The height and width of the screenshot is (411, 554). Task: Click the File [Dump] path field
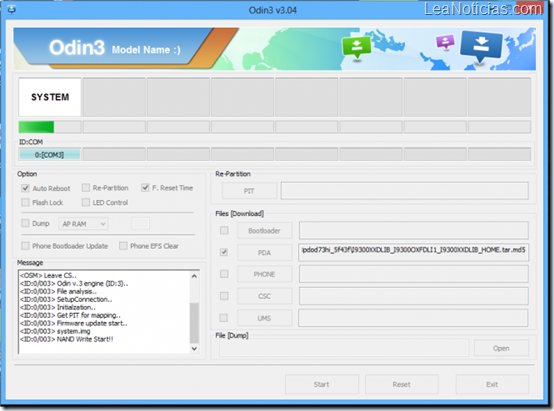[344, 348]
